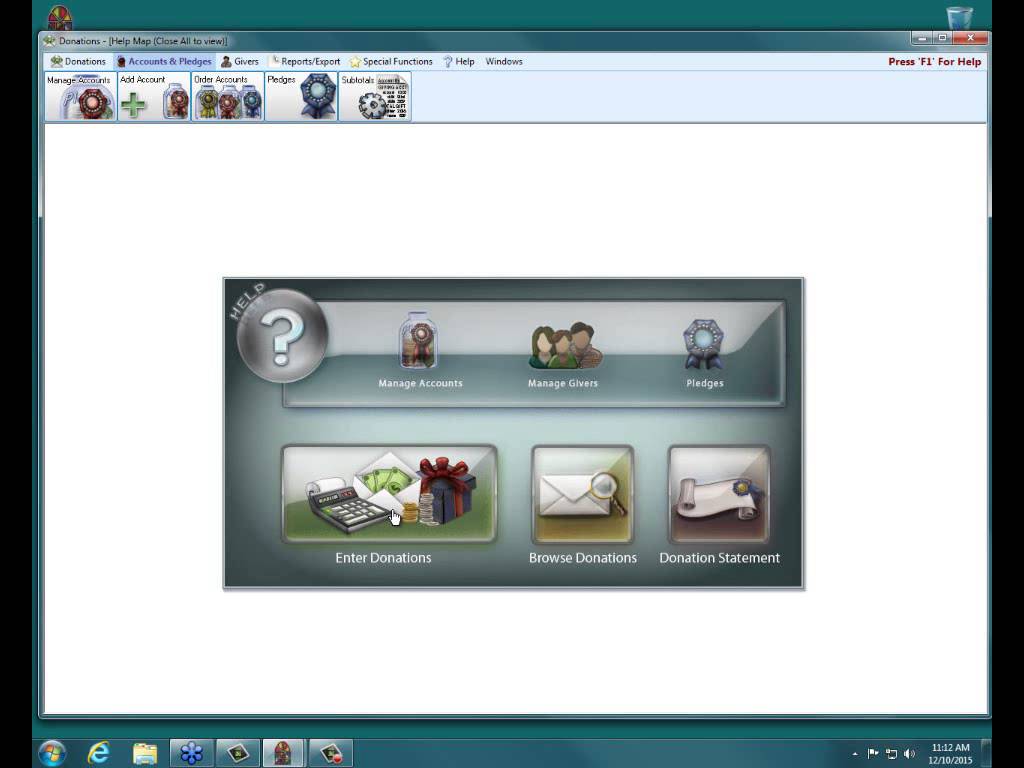1024x768 pixels.
Task: Open the Recycle Bin on desktop
Action: click(x=959, y=18)
